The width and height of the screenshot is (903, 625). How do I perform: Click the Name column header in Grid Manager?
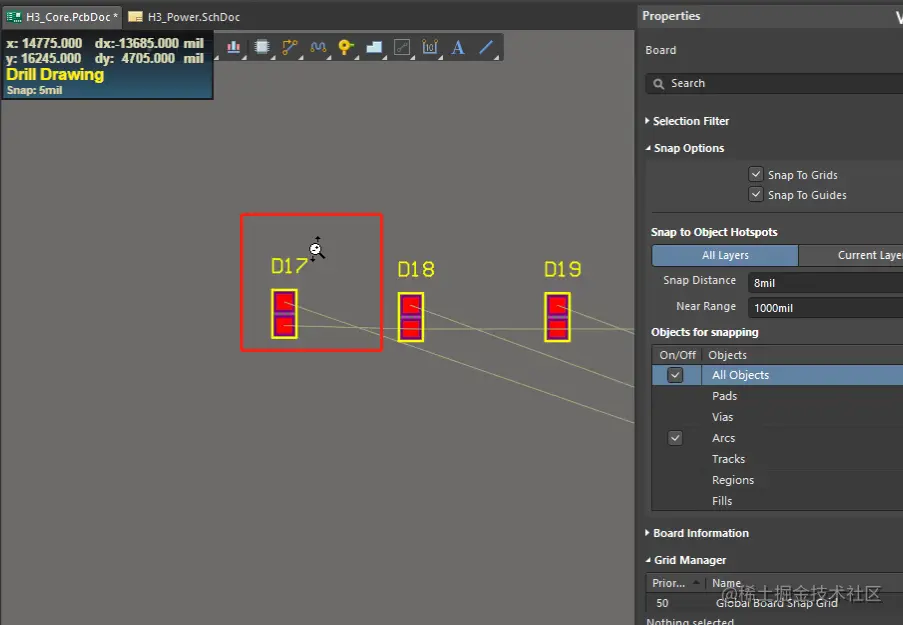pyautogui.click(x=726, y=583)
